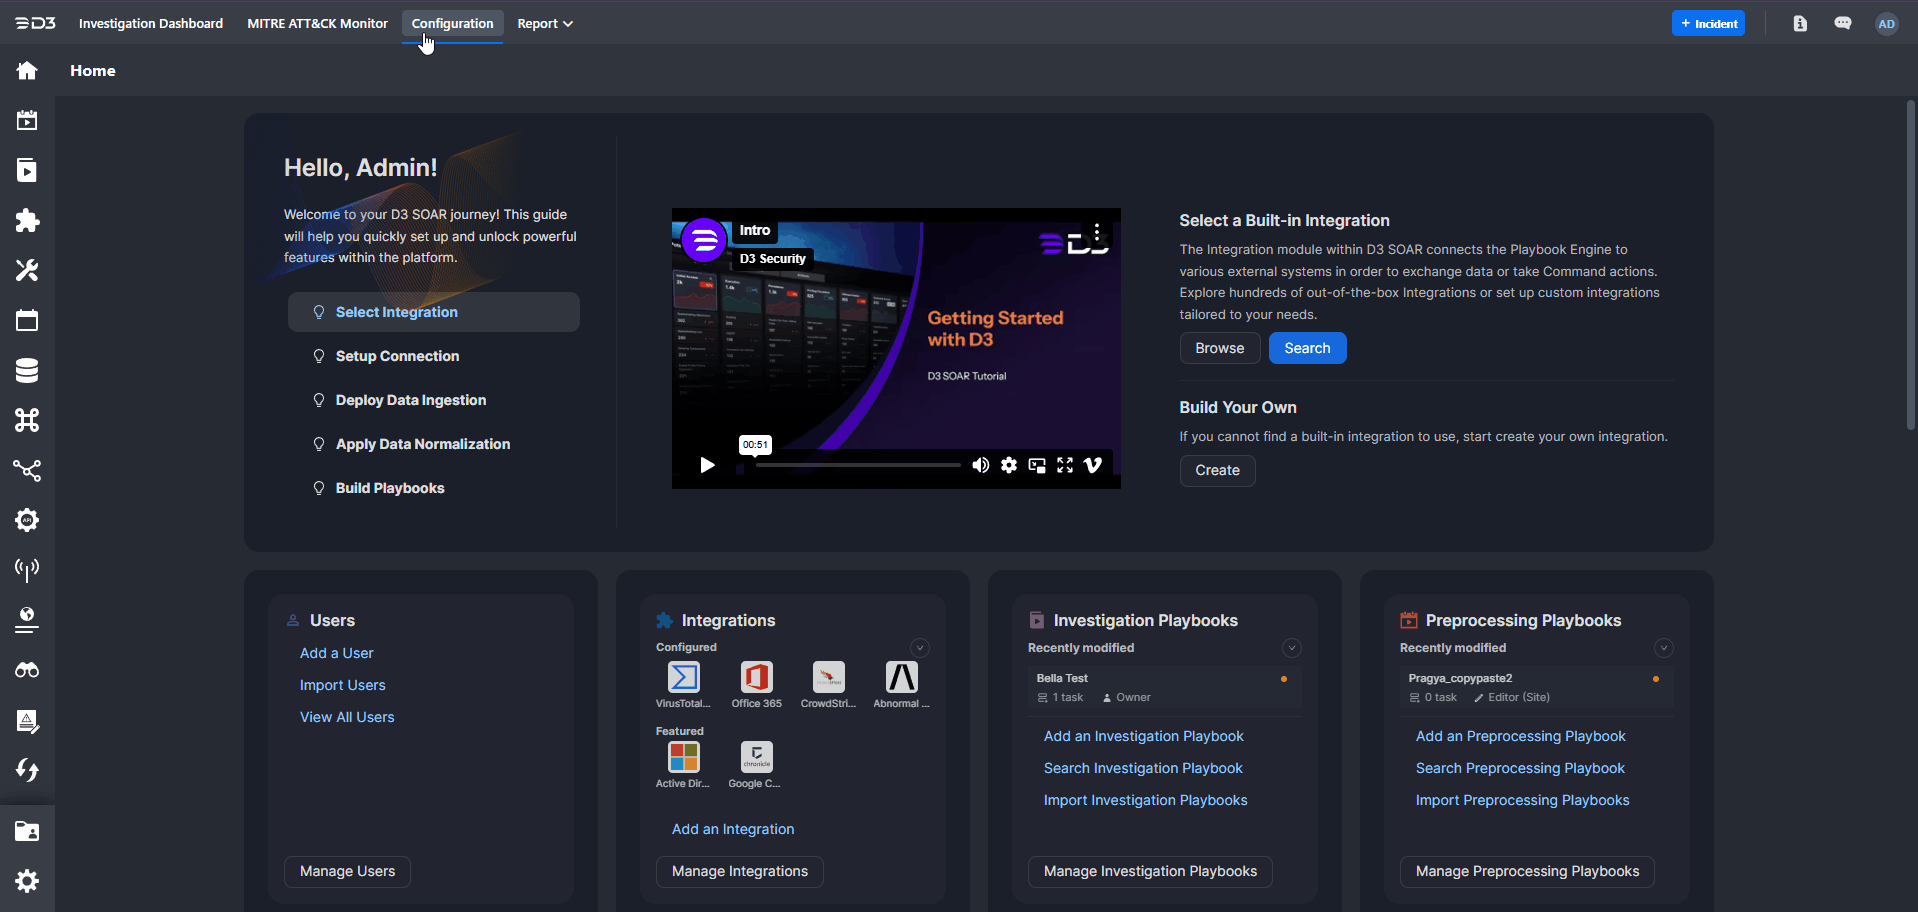
Task: Toggle picture-in-picture on the video
Action: (x=1037, y=465)
